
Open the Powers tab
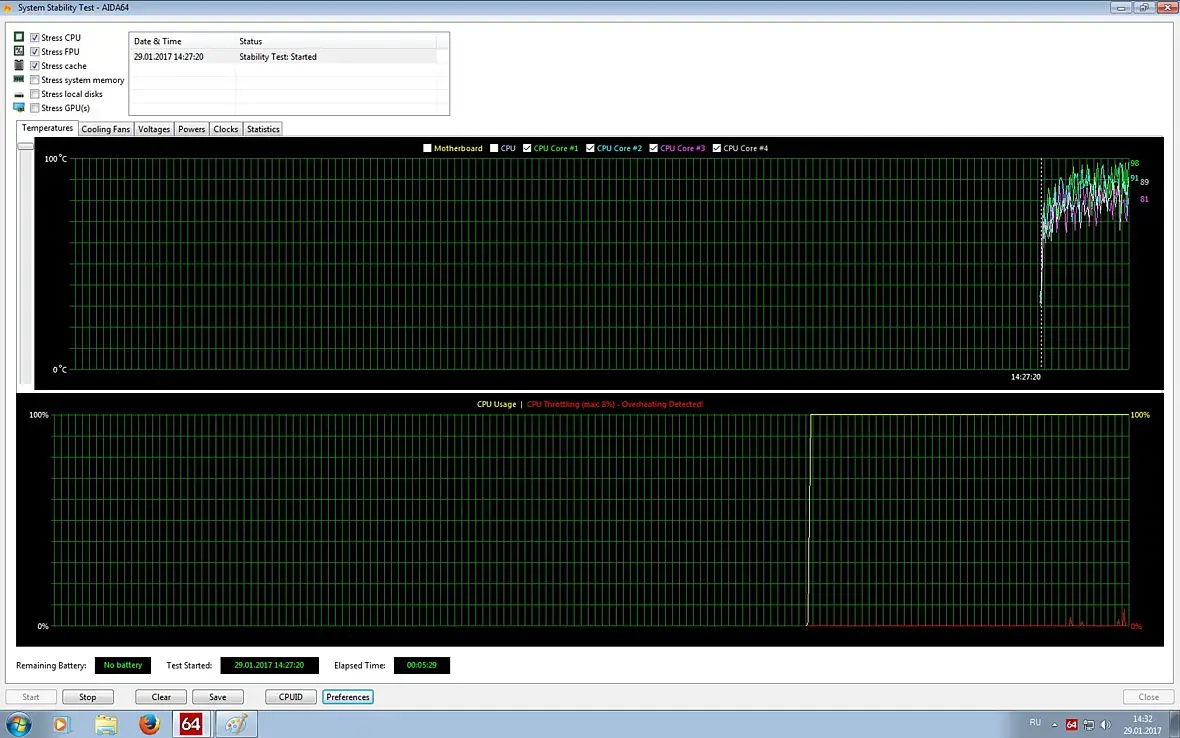(191, 129)
